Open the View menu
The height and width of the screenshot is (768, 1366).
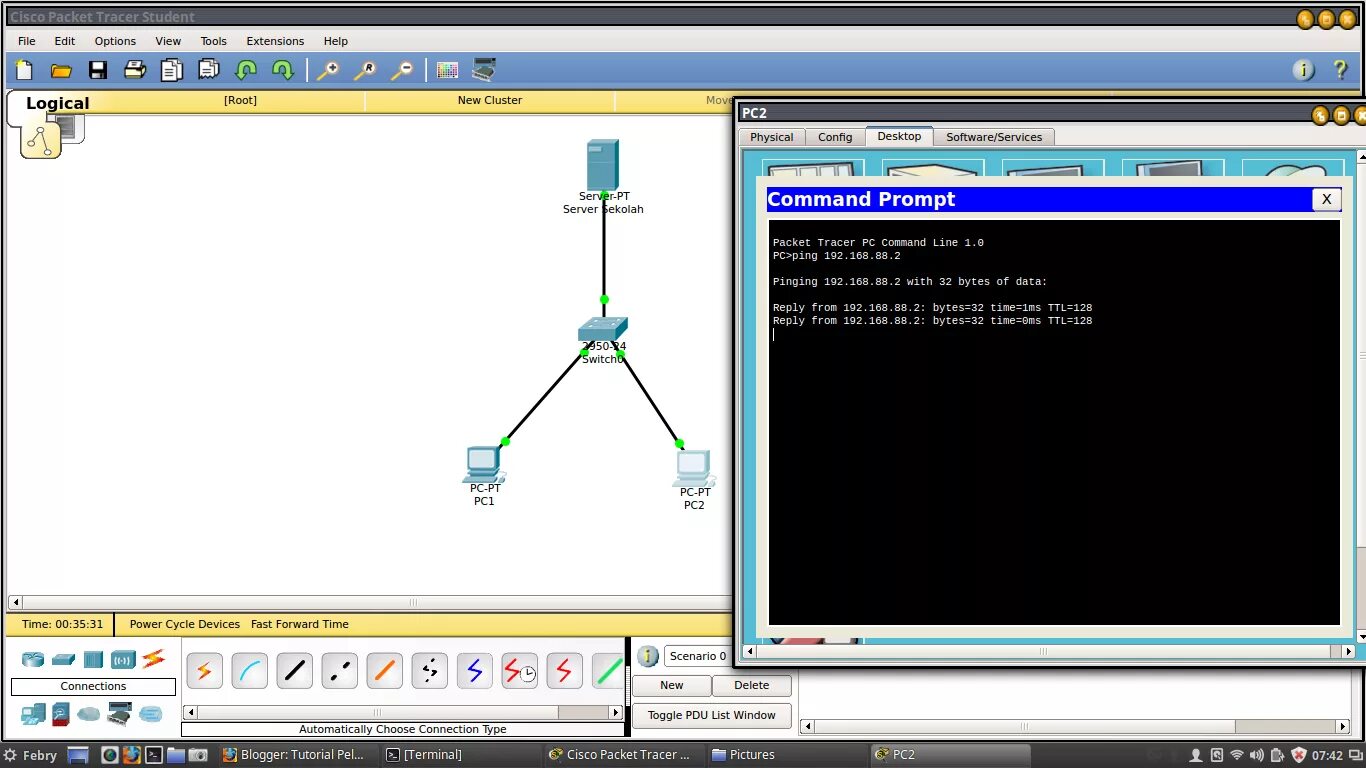click(x=168, y=41)
